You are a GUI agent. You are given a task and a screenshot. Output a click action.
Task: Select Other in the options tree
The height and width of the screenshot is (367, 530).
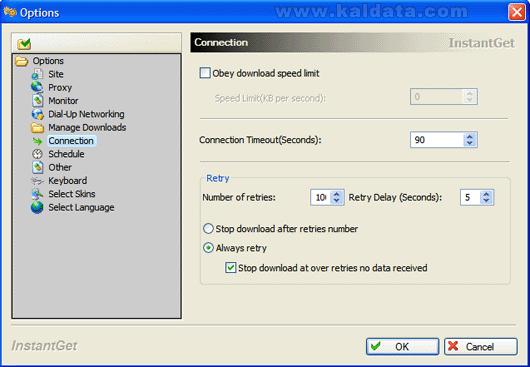60,167
